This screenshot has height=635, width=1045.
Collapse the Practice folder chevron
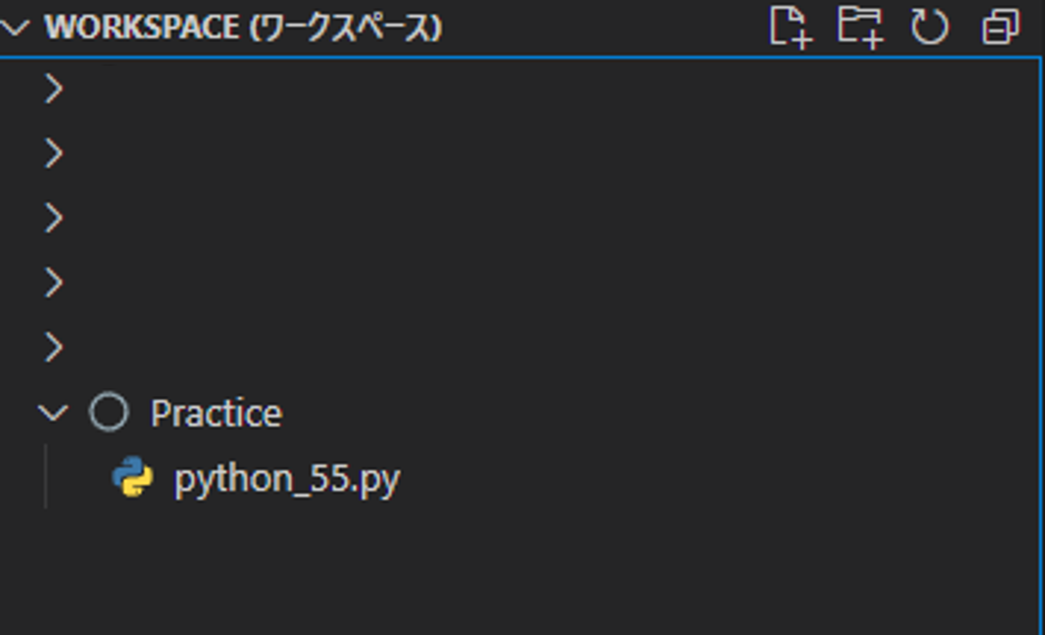tap(53, 413)
